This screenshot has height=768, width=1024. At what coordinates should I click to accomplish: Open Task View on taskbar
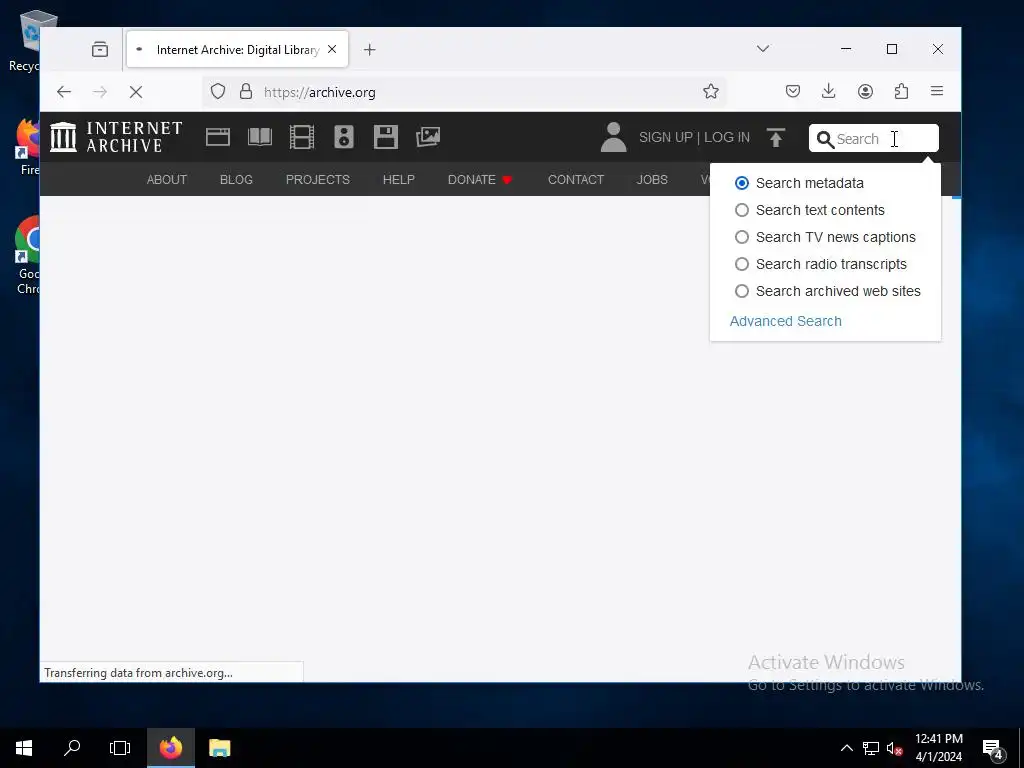coord(120,748)
